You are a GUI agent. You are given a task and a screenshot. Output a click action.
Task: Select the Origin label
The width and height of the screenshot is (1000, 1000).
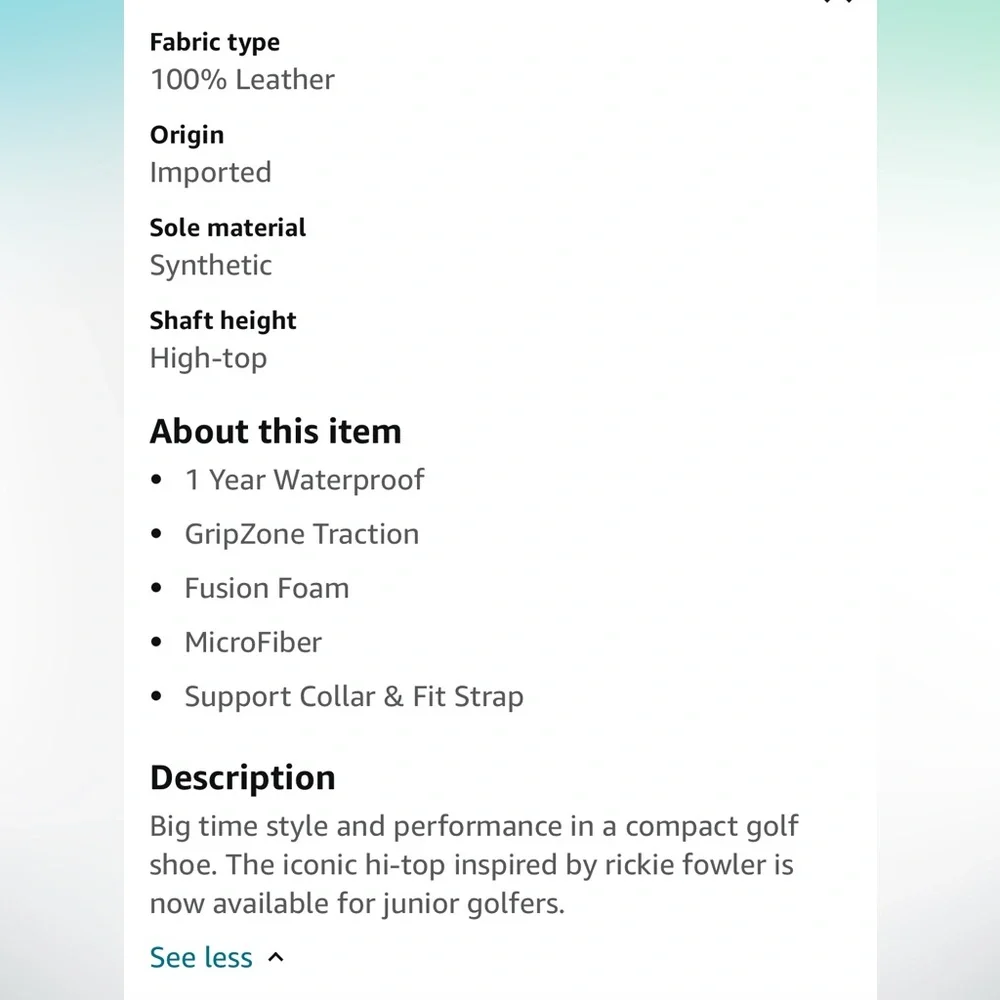click(187, 135)
